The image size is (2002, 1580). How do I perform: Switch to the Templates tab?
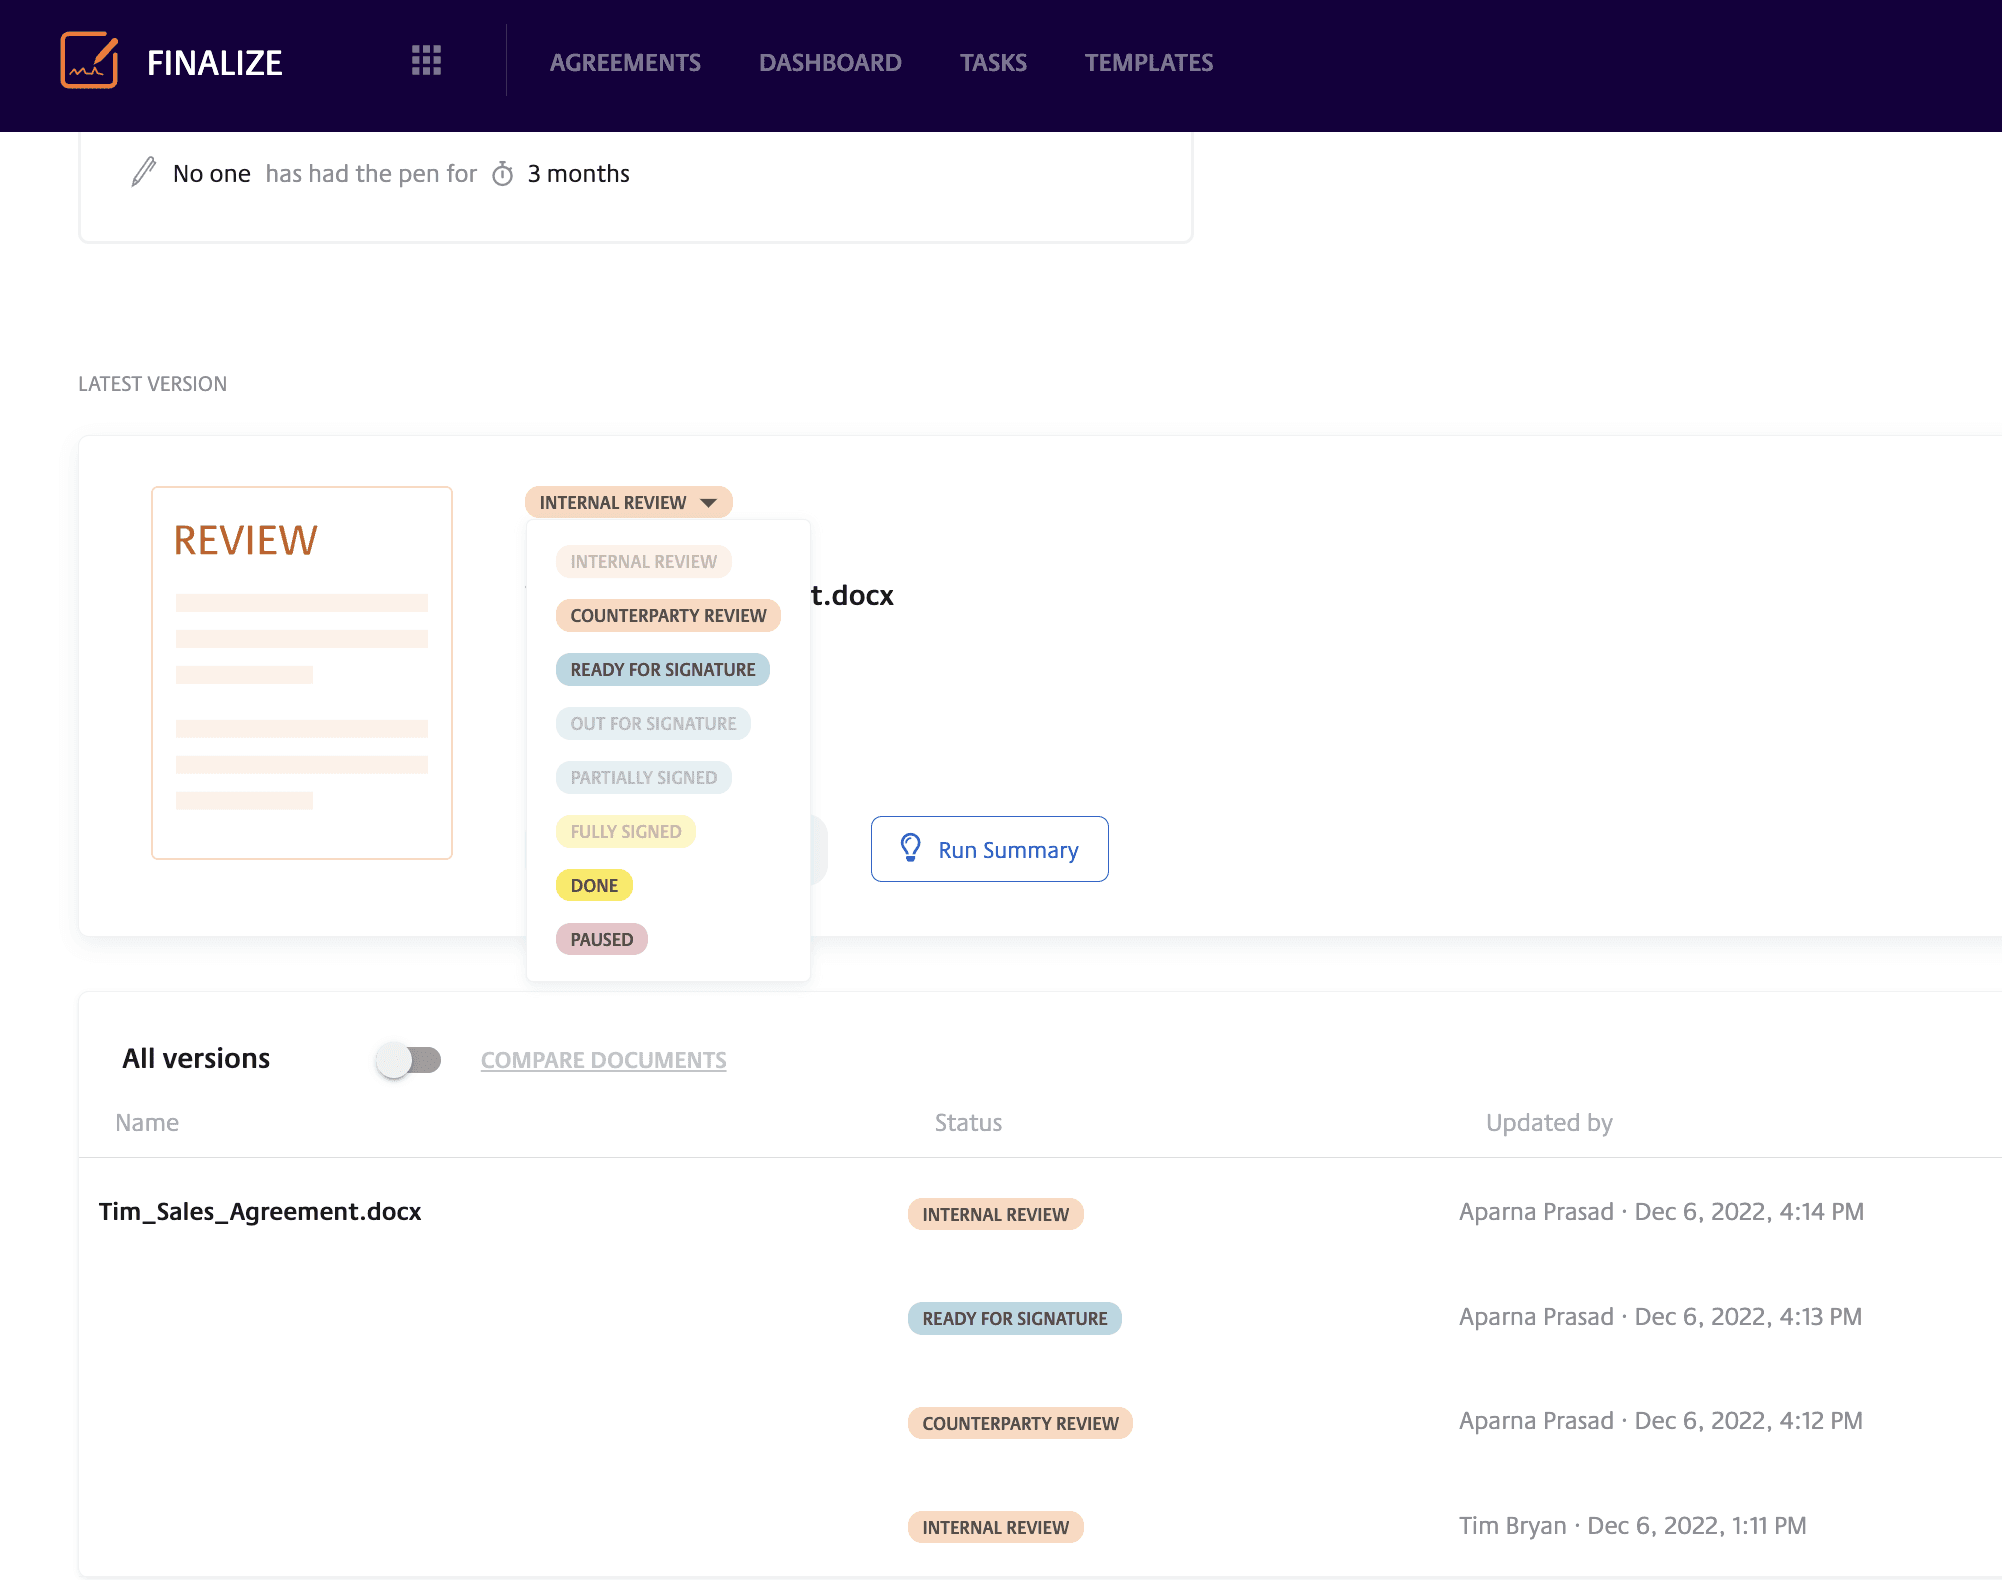pos(1149,62)
